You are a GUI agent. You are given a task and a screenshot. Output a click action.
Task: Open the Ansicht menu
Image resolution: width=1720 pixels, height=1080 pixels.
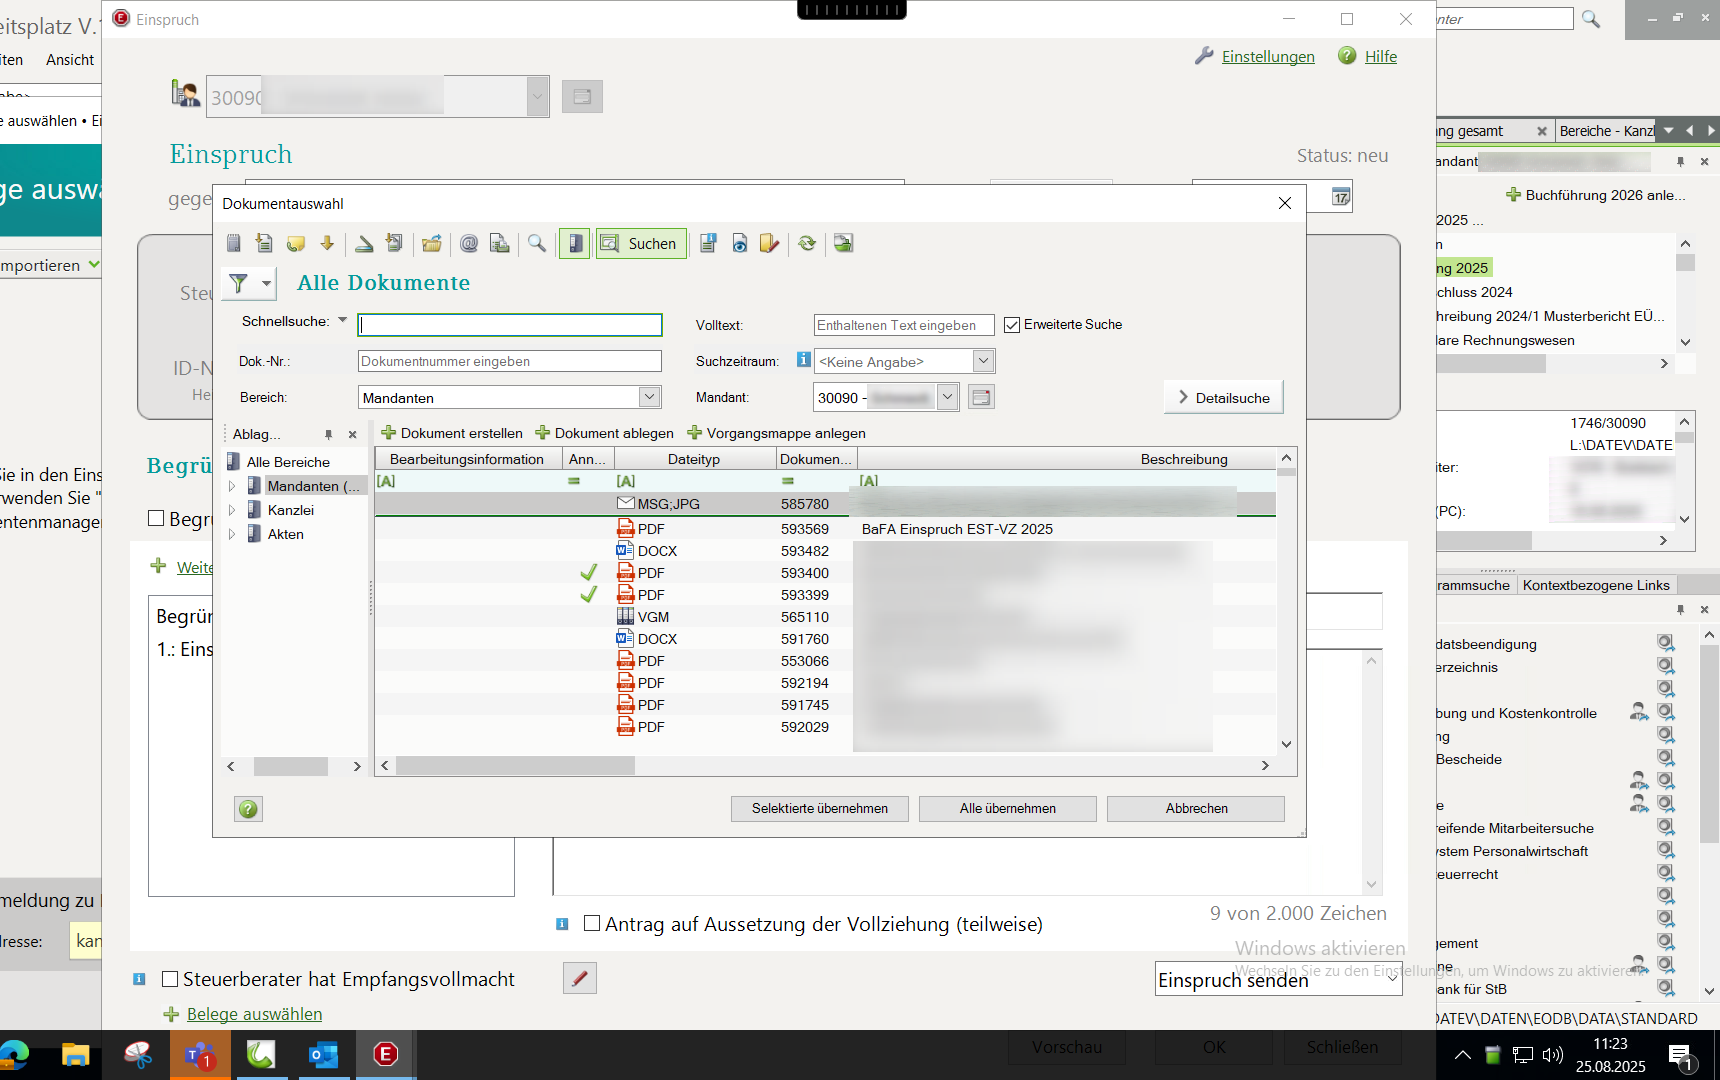click(x=70, y=60)
